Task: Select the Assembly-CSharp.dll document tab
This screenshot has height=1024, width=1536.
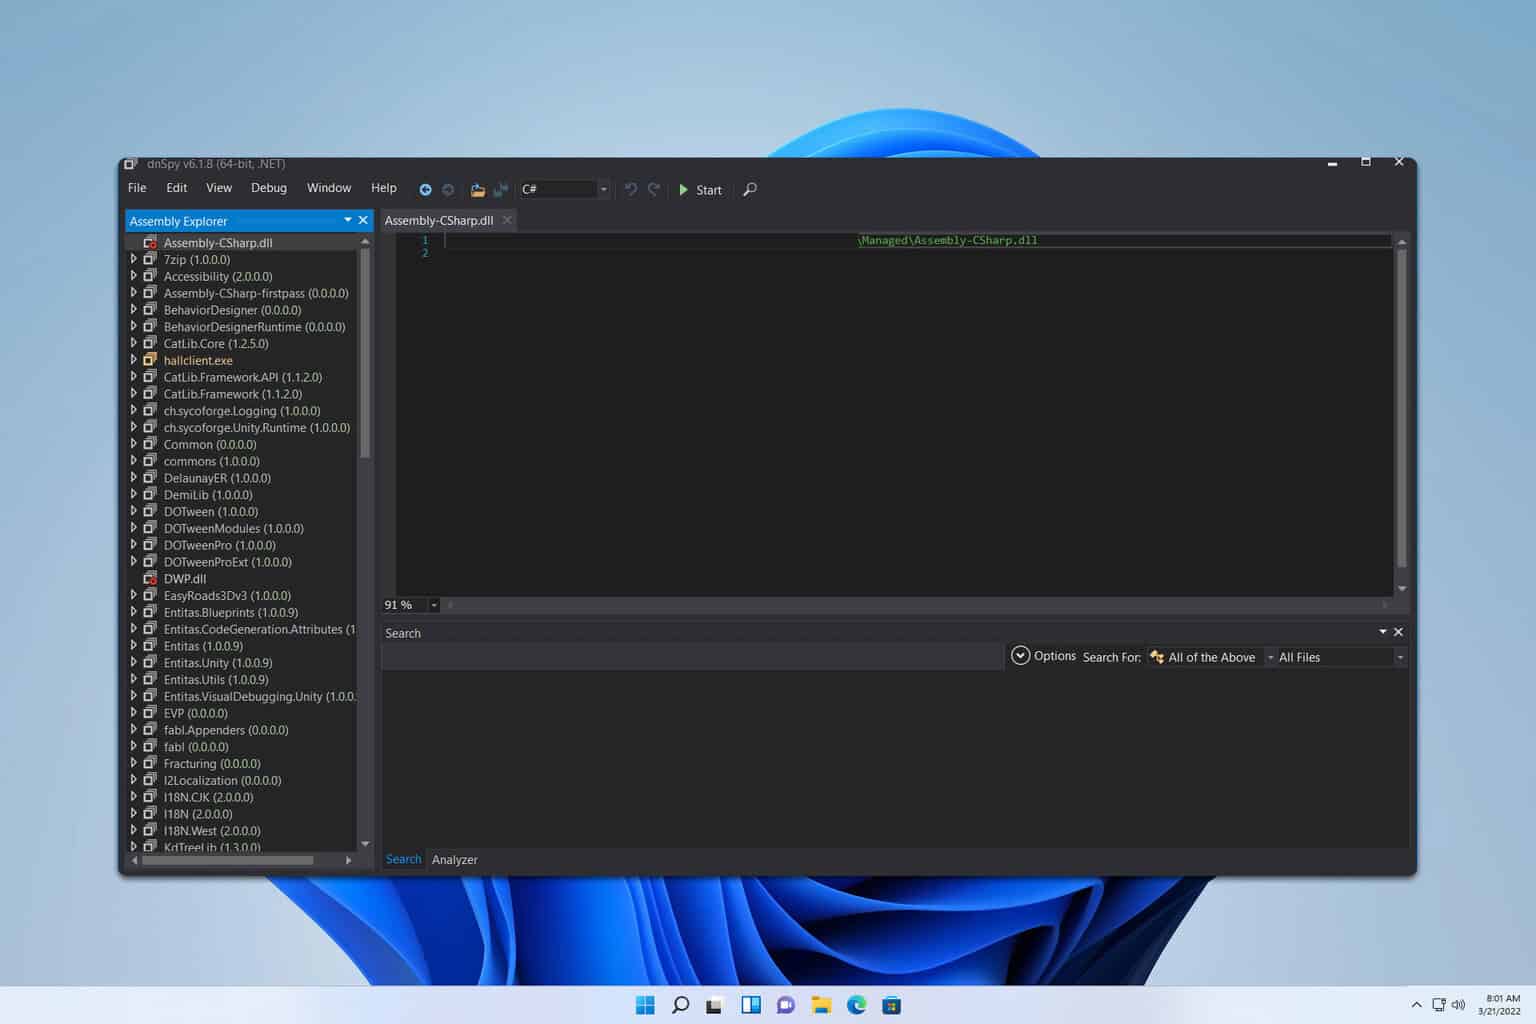Action: pos(439,220)
